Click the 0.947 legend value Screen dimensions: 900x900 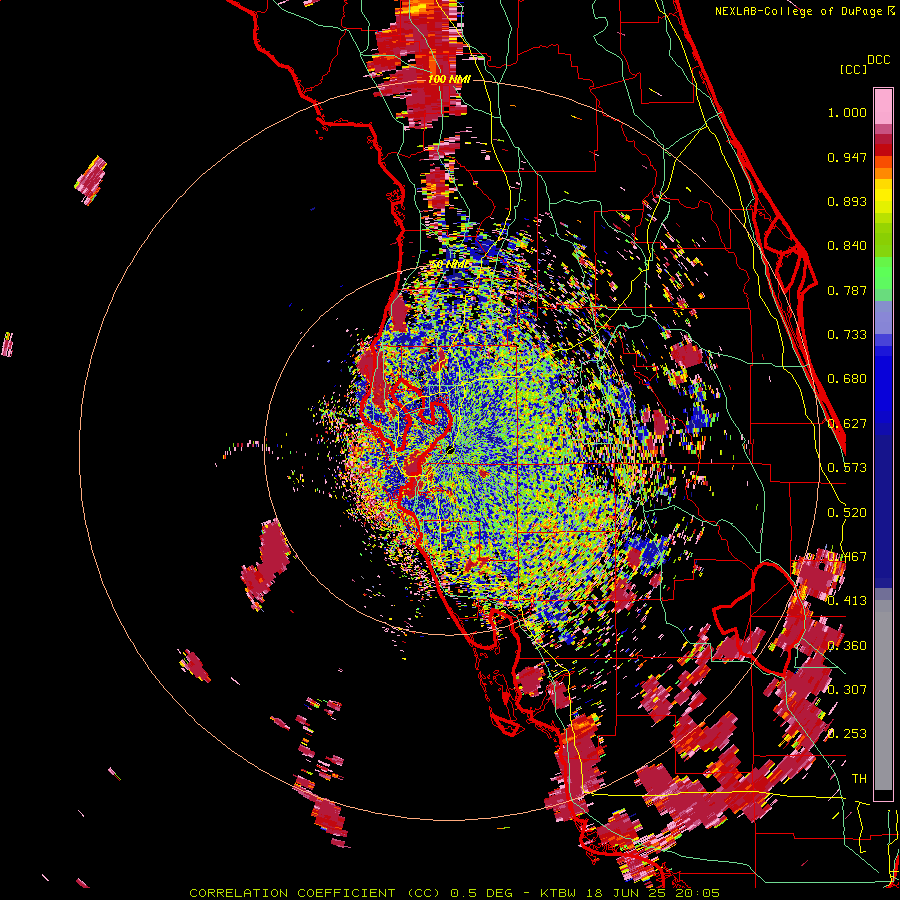point(847,157)
